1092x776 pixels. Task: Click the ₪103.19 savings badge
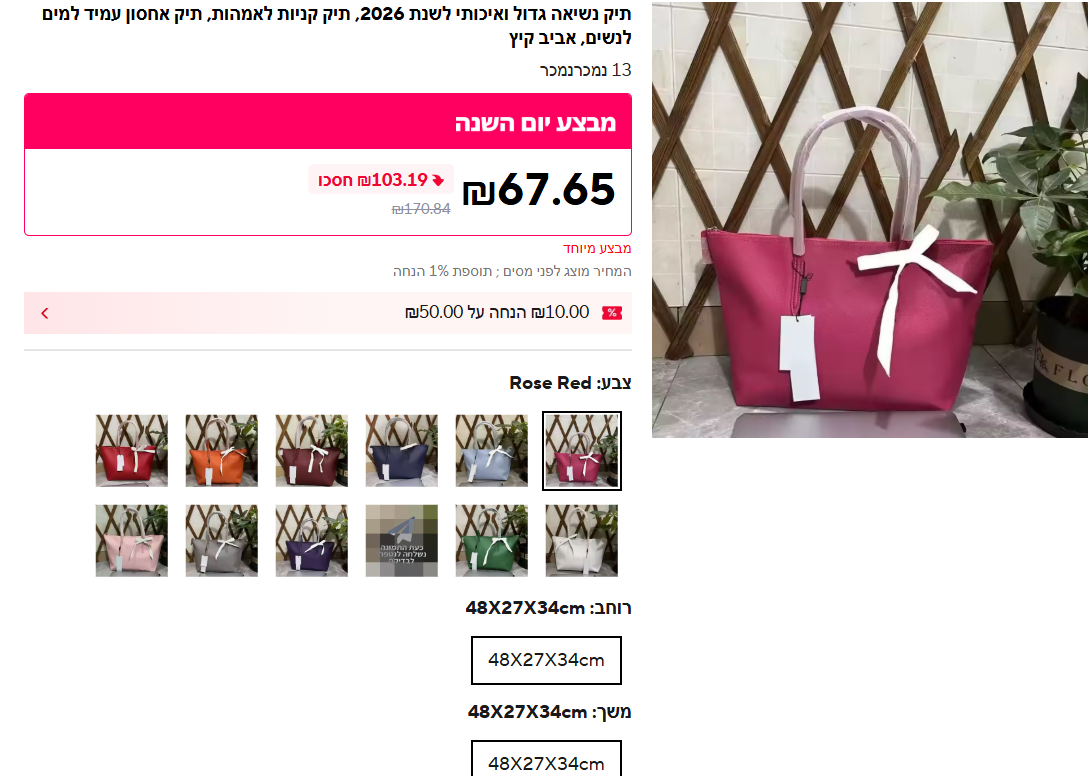pyautogui.click(x=381, y=180)
